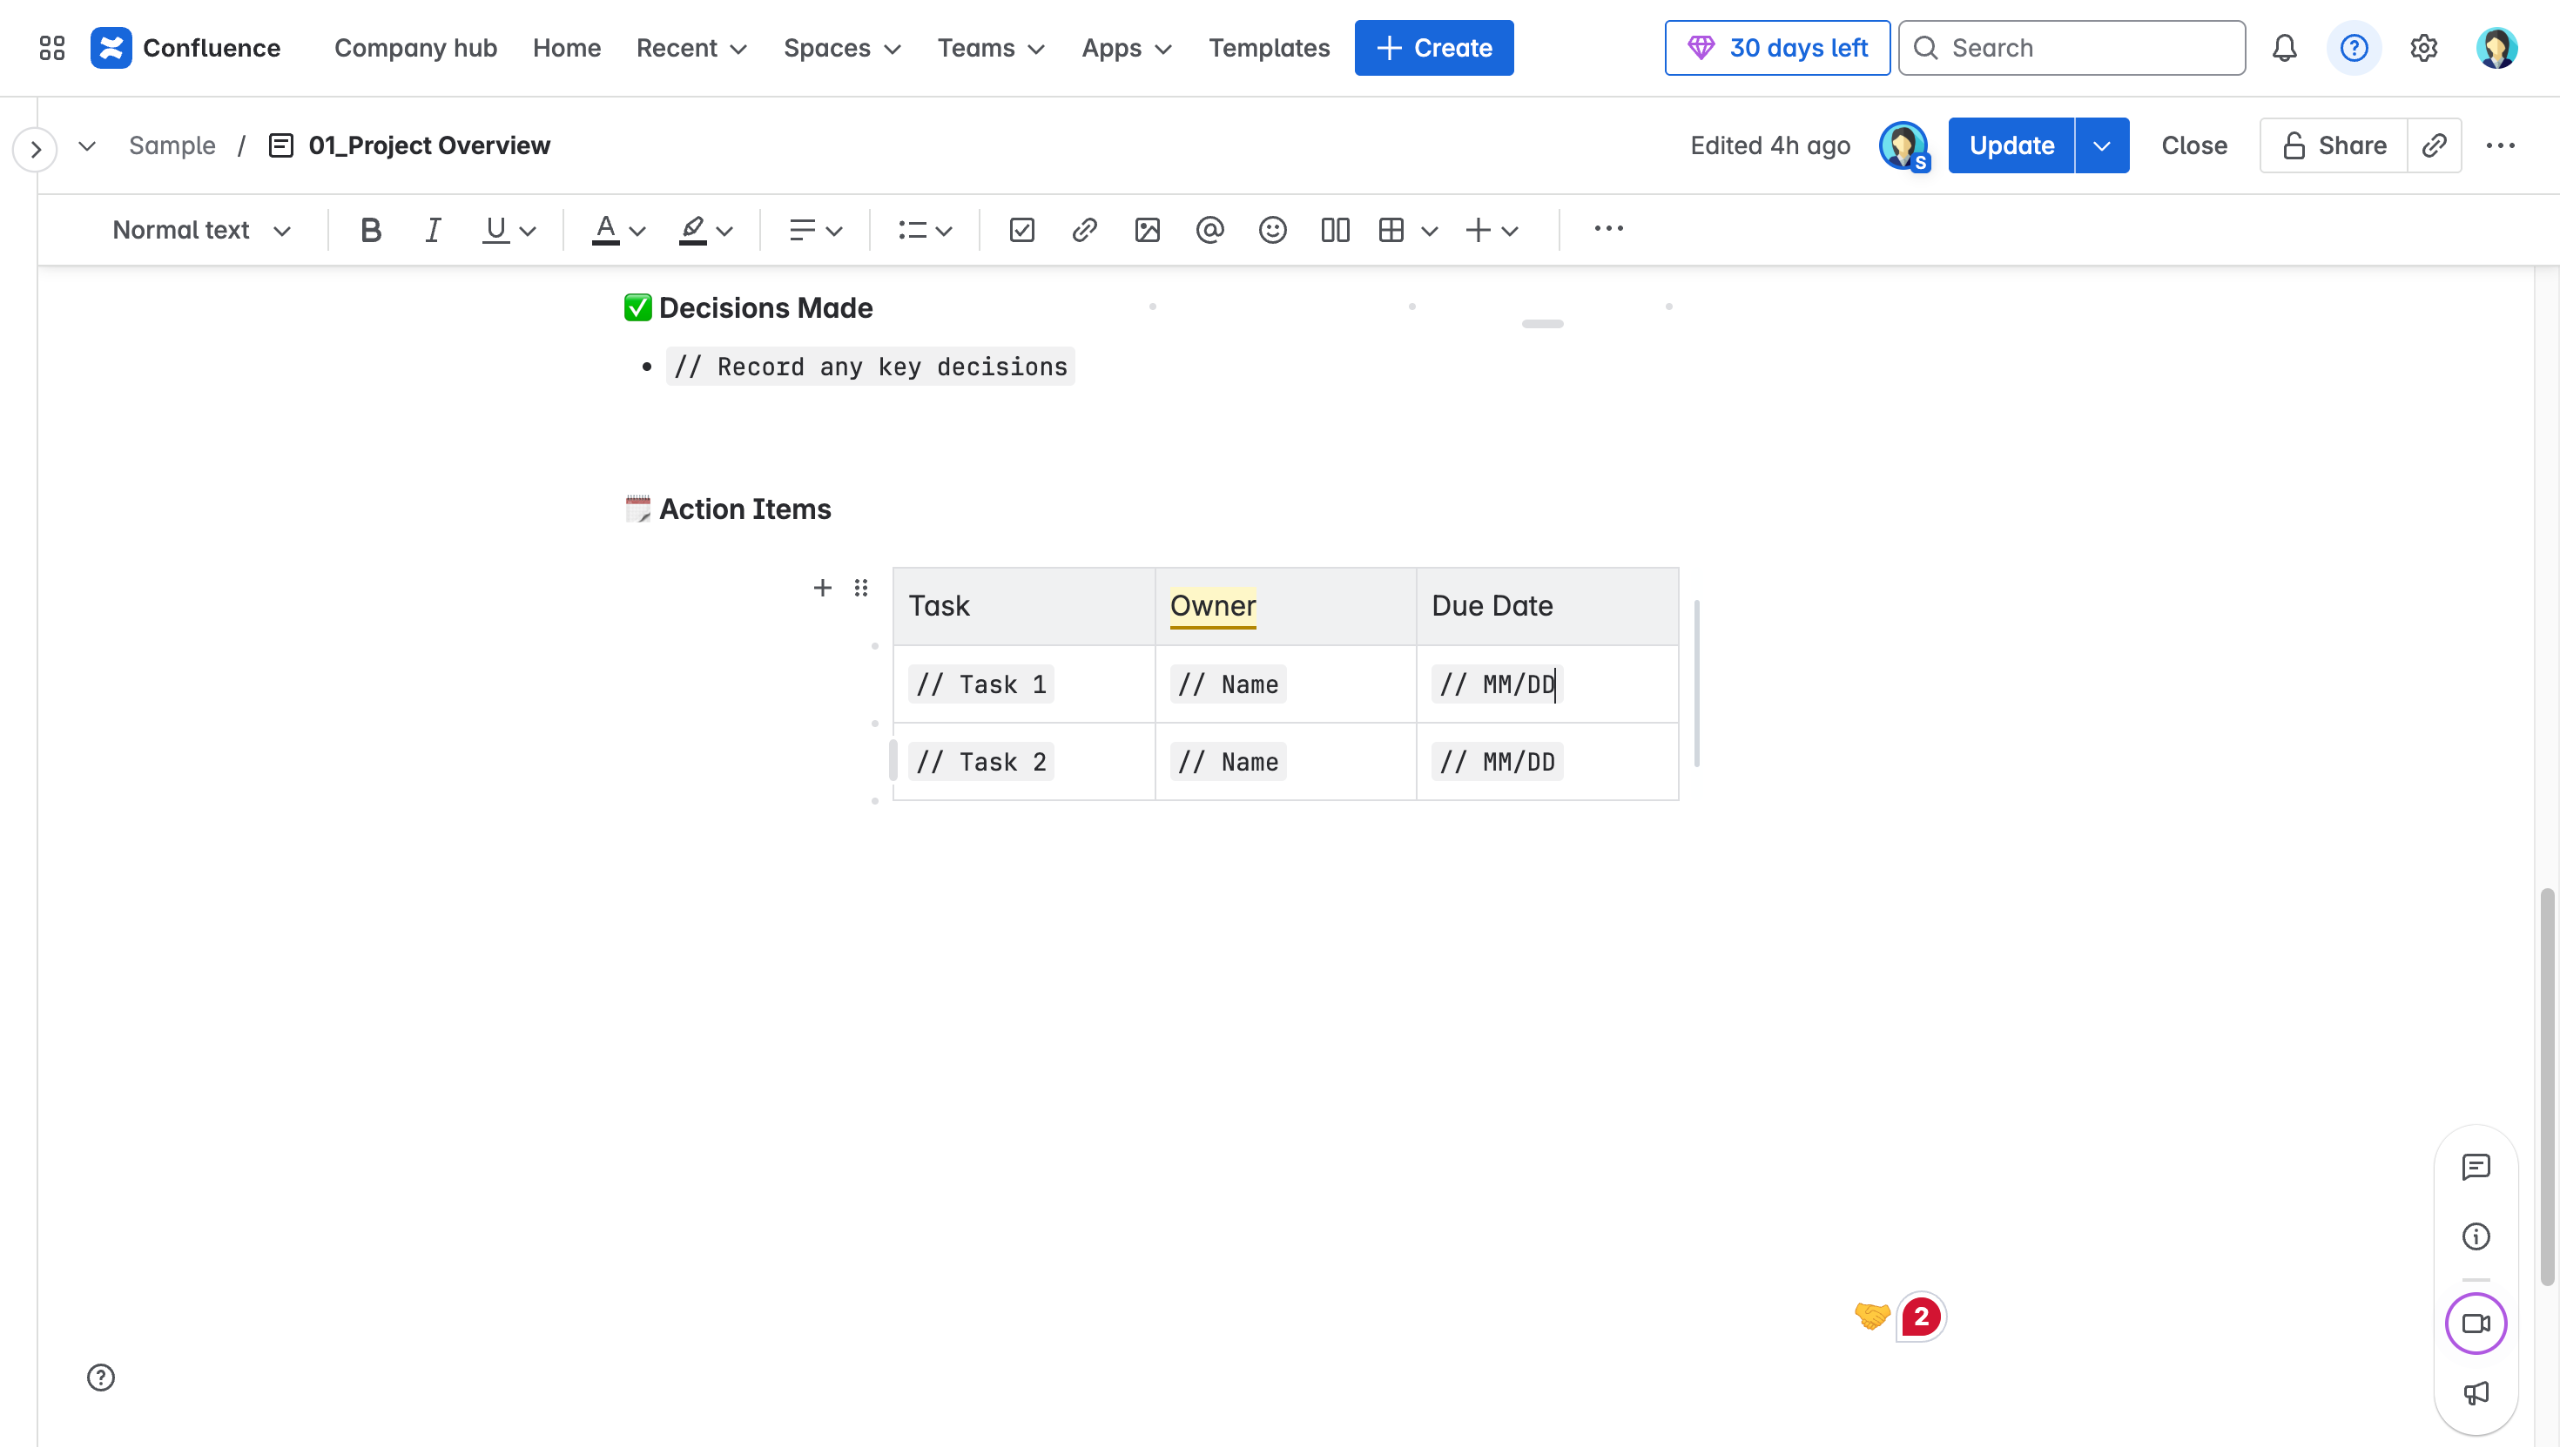Open the Normal text style dropdown
Viewport: 2560px width, 1447px height.
(x=201, y=230)
